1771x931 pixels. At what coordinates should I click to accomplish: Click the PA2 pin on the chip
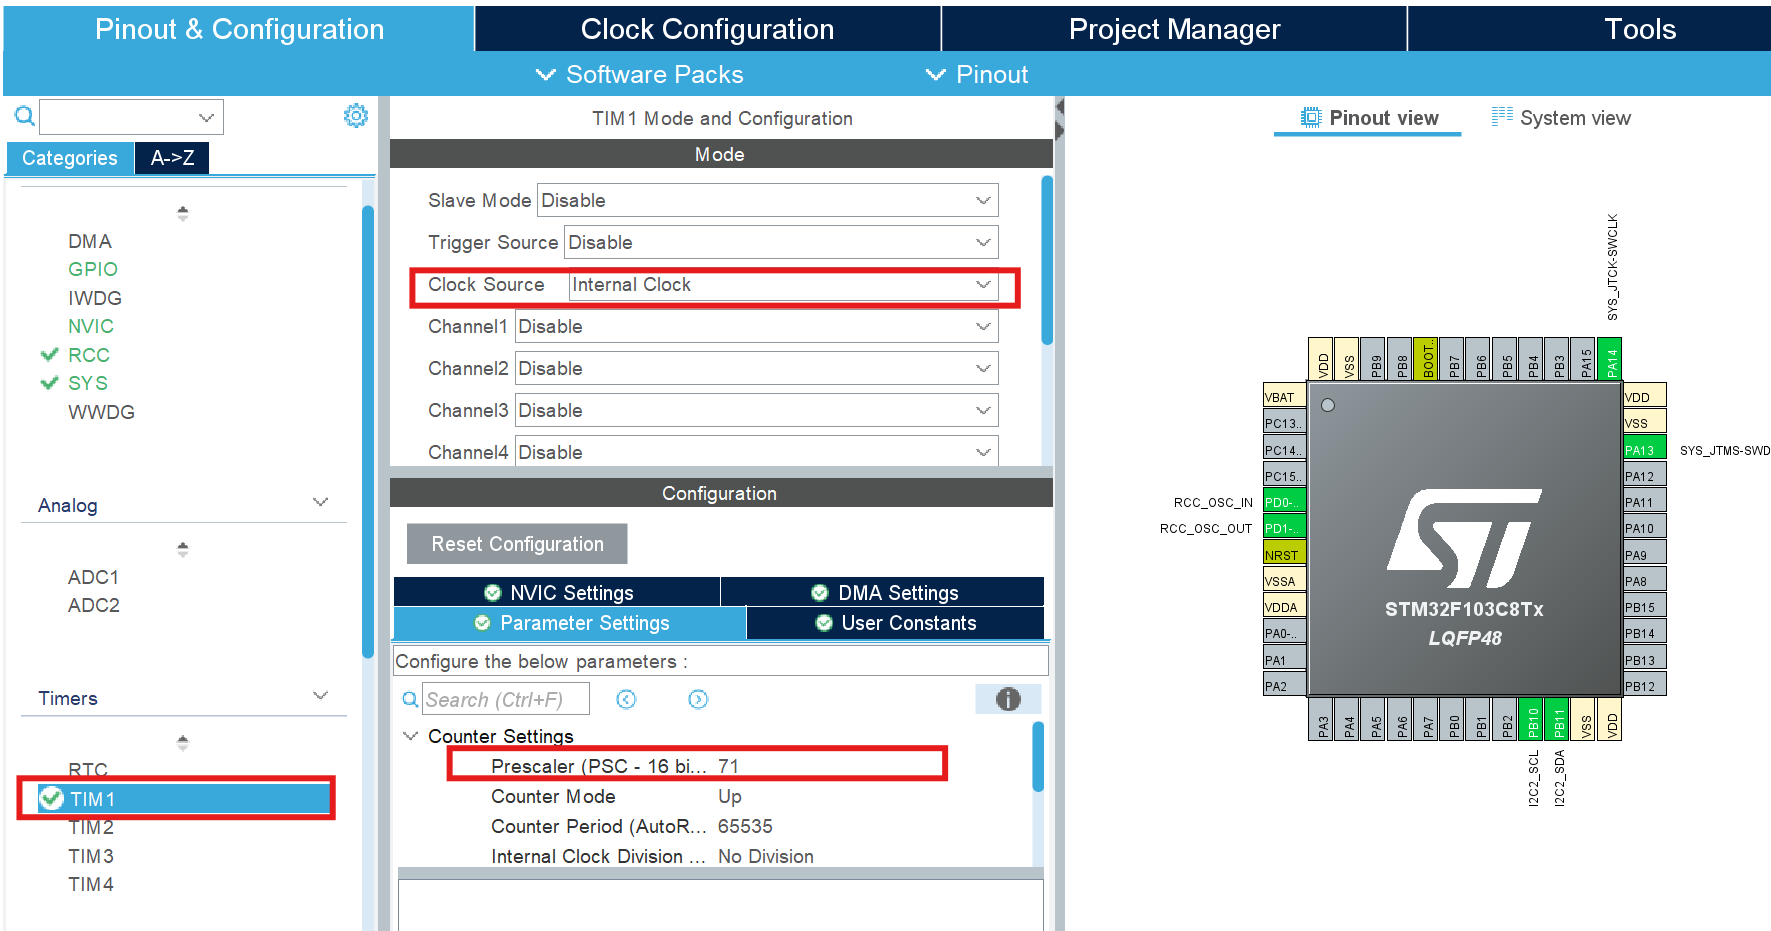click(x=1285, y=686)
